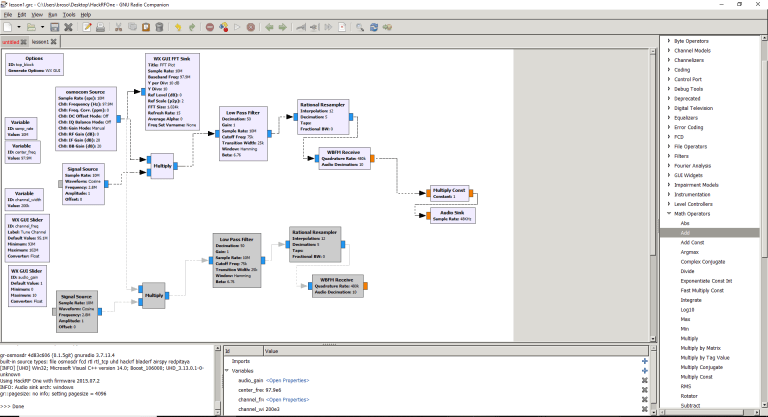Click the New flowgraph icon

point(7,28)
